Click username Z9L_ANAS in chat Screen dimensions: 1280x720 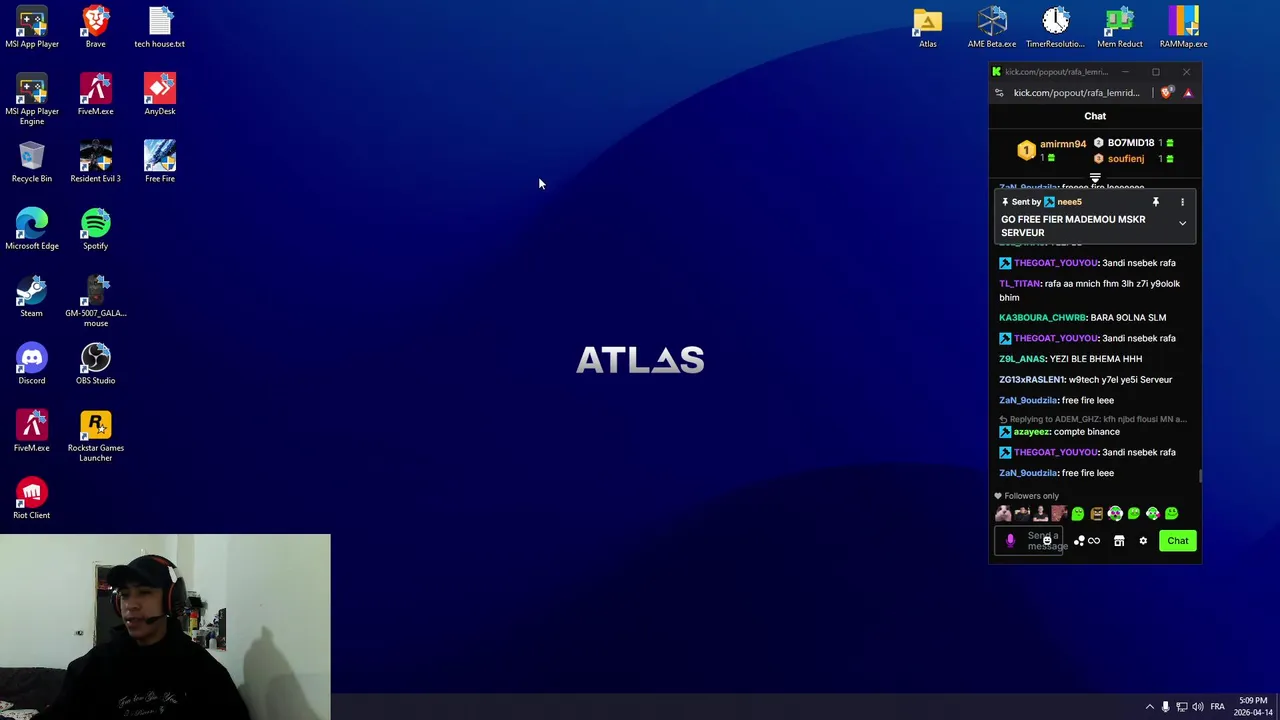pyautogui.click(x=1022, y=359)
